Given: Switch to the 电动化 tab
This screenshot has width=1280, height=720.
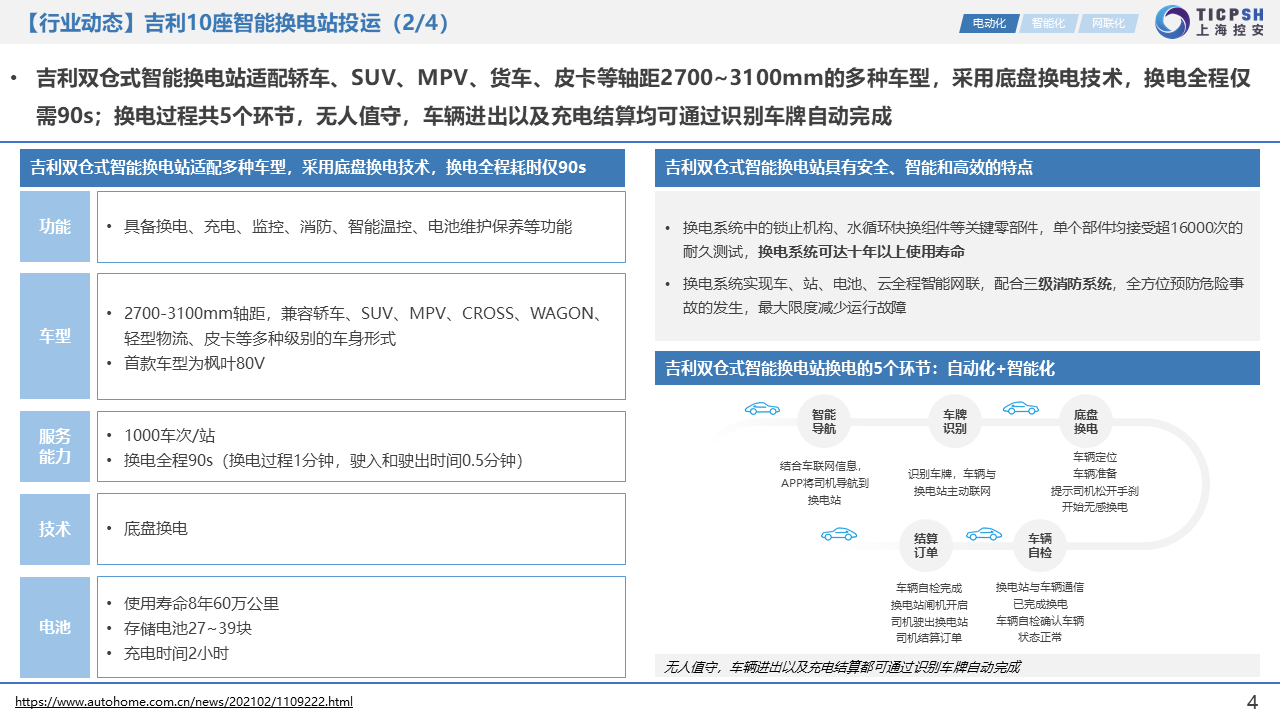Looking at the screenshot, I should pyautogui.click(x=988, y=23).
